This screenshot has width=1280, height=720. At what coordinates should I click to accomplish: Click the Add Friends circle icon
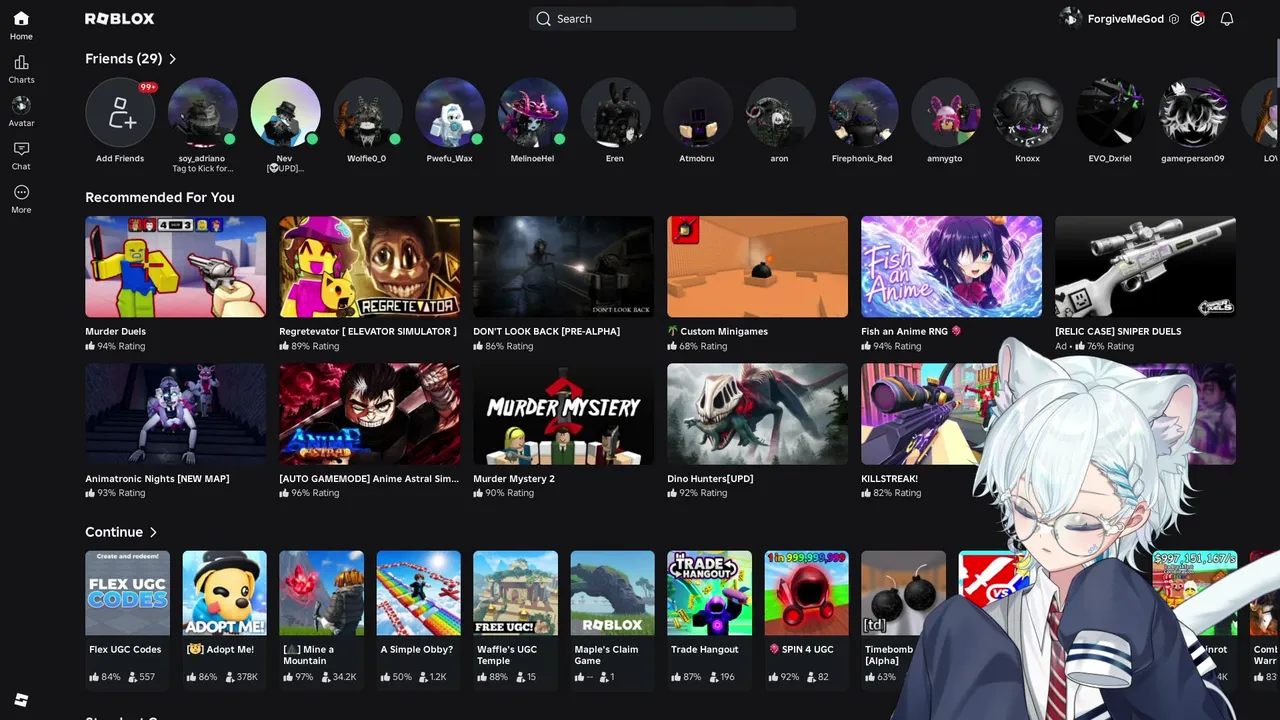click(120, 113)
